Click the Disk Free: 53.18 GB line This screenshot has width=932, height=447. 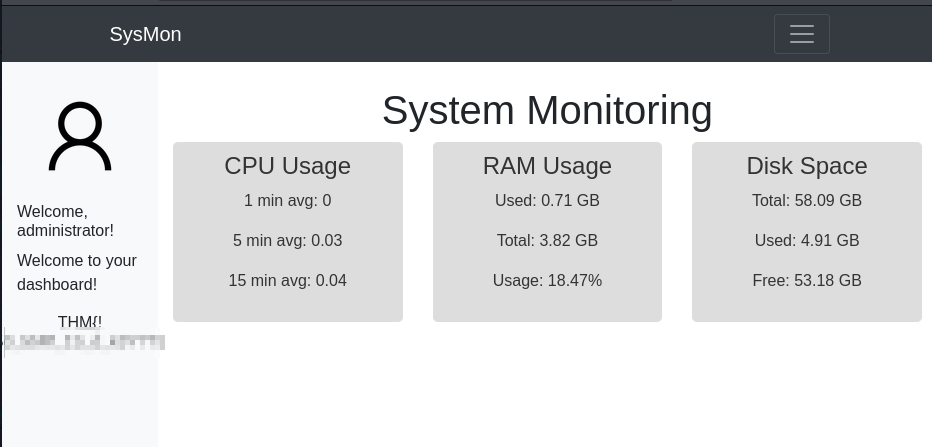[x=807, y=281]
